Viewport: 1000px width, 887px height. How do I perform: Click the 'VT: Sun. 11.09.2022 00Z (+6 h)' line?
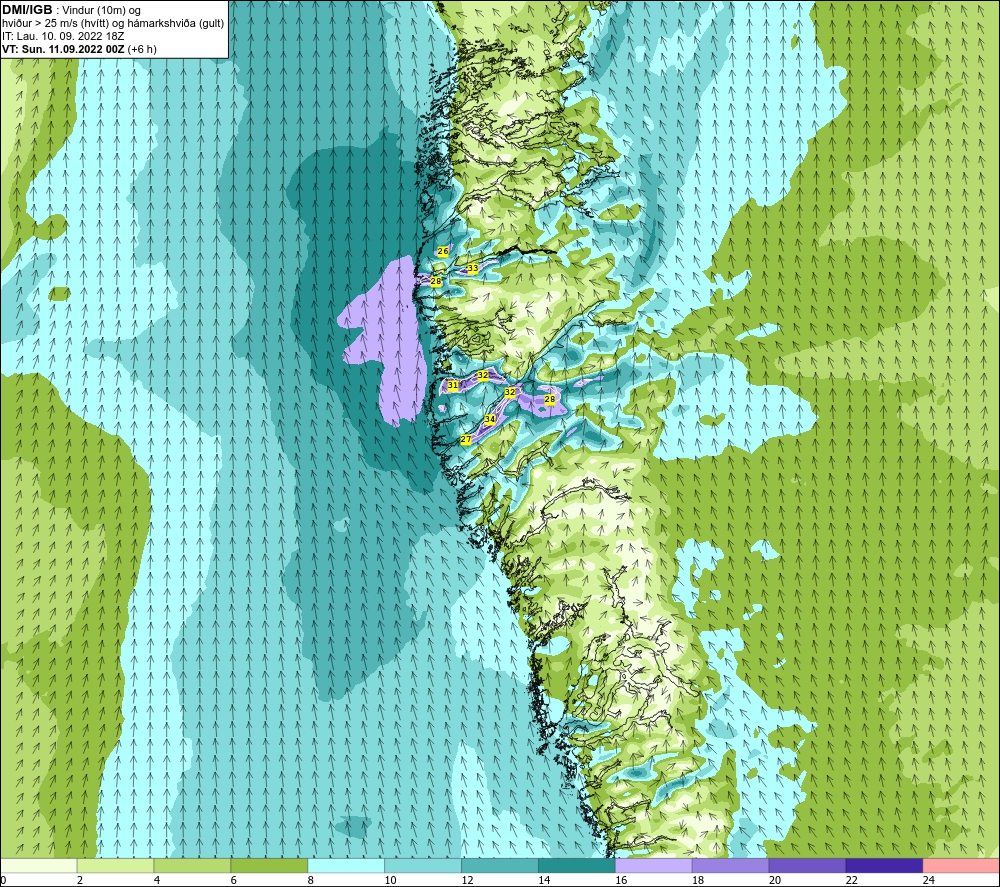click(x=79, y=49)
